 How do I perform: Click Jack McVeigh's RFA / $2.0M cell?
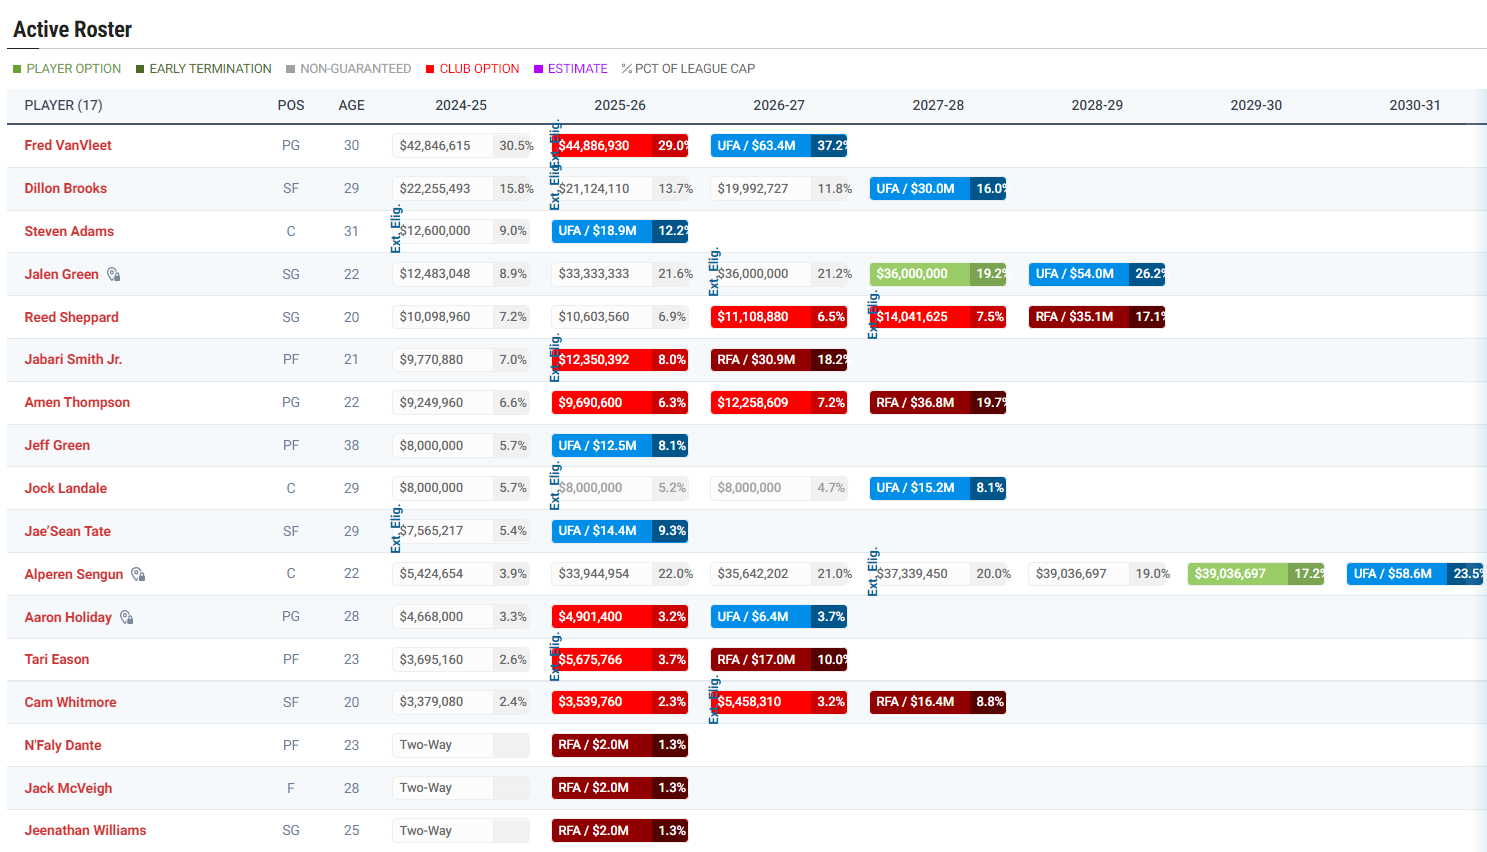(x=620, y=788)
